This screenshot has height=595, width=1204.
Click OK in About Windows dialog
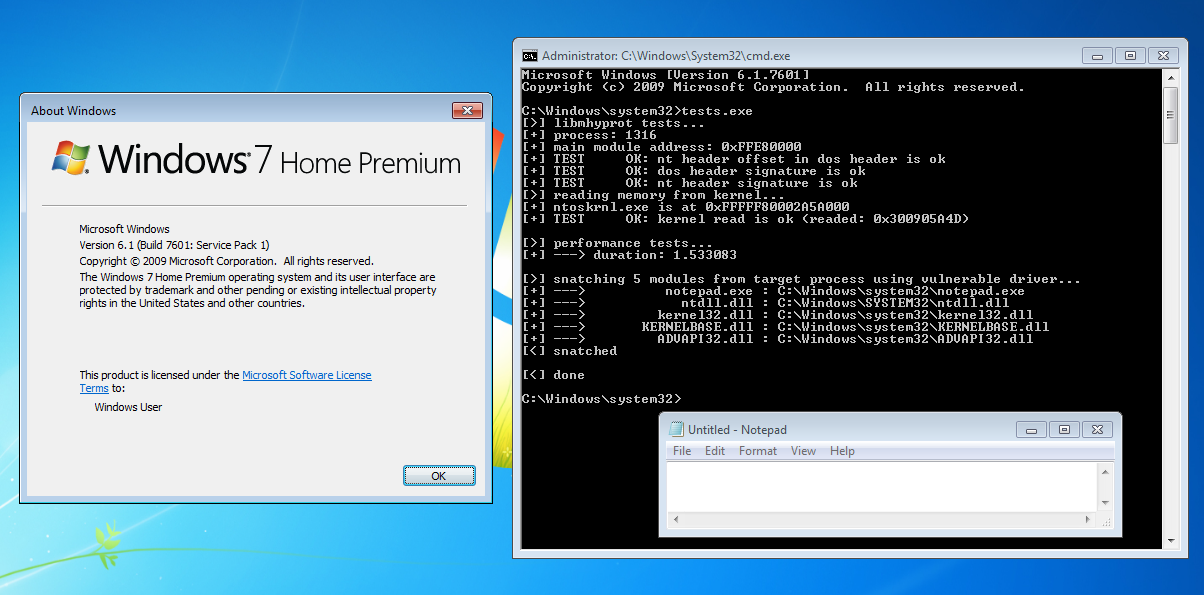tap(439, 476)
